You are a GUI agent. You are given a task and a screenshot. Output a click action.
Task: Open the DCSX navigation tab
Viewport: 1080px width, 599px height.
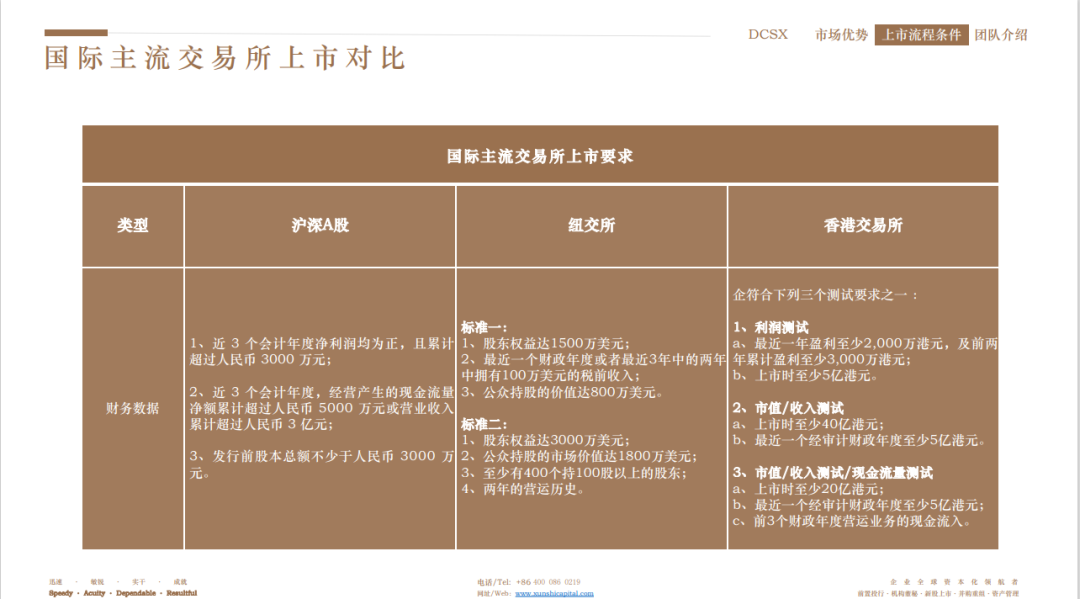(767, 34)
